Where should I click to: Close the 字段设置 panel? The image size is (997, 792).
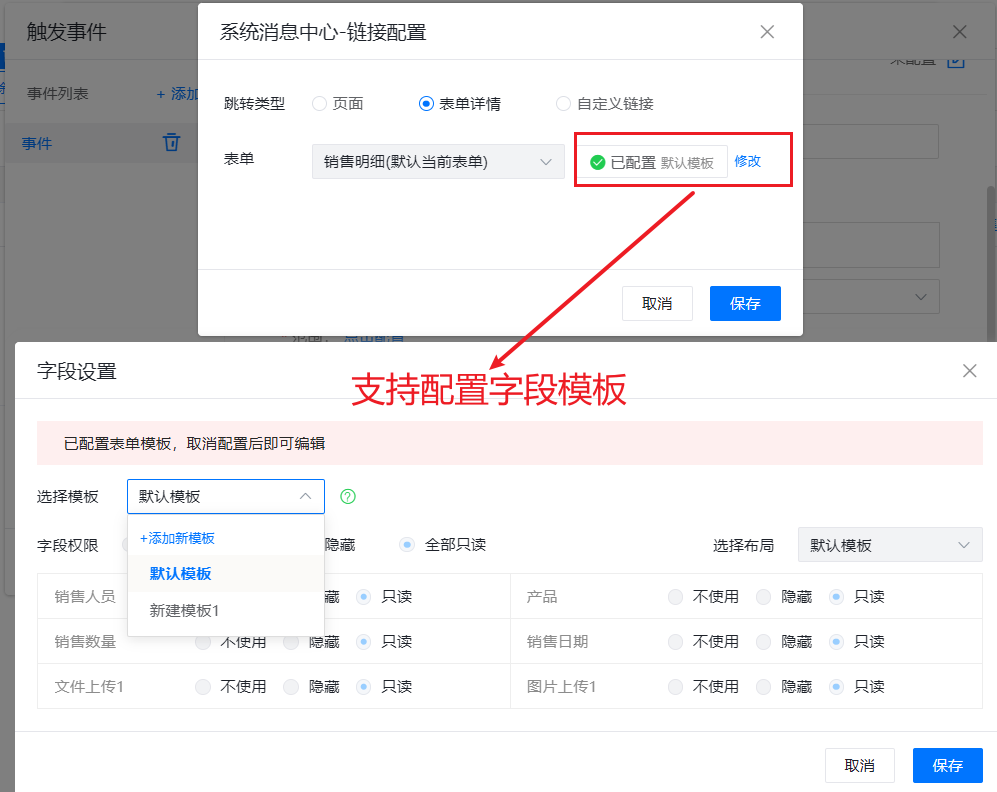969,371
